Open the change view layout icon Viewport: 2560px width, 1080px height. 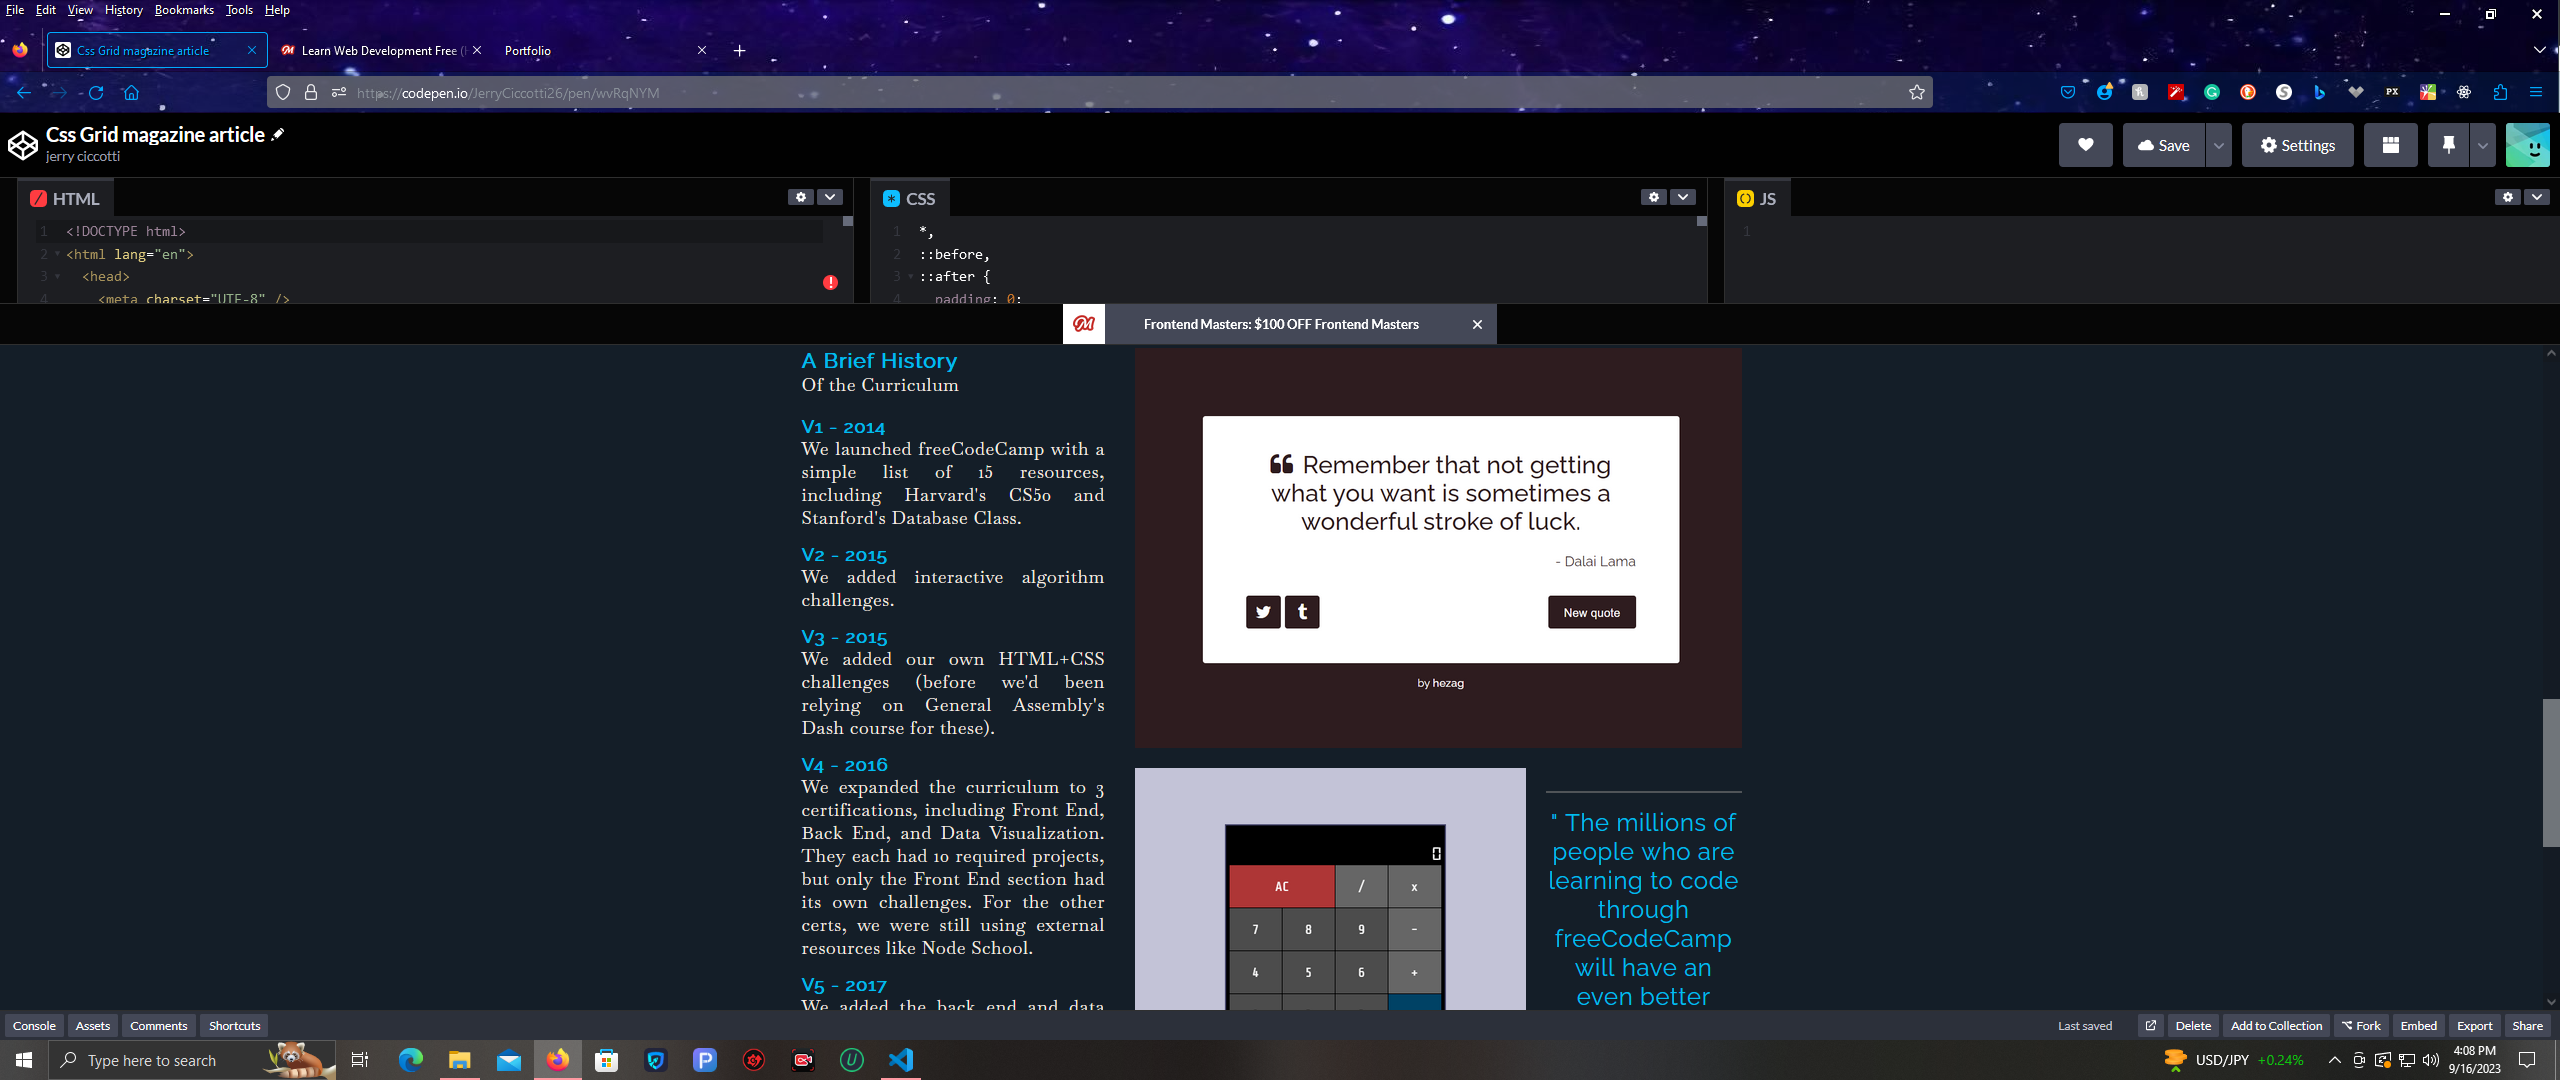pyautogui.click(x=2390, y=145)
